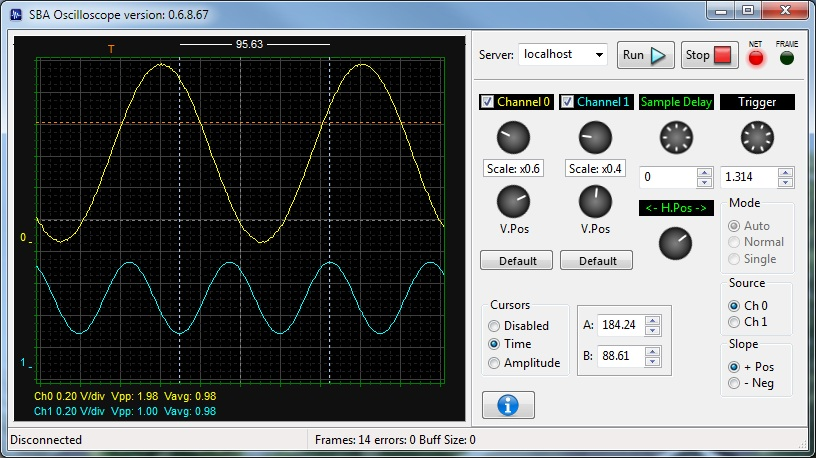The height and width of the screenshot is (458, 816).
Task: Decrease the Sample Delay value
Action: point(705,182)
